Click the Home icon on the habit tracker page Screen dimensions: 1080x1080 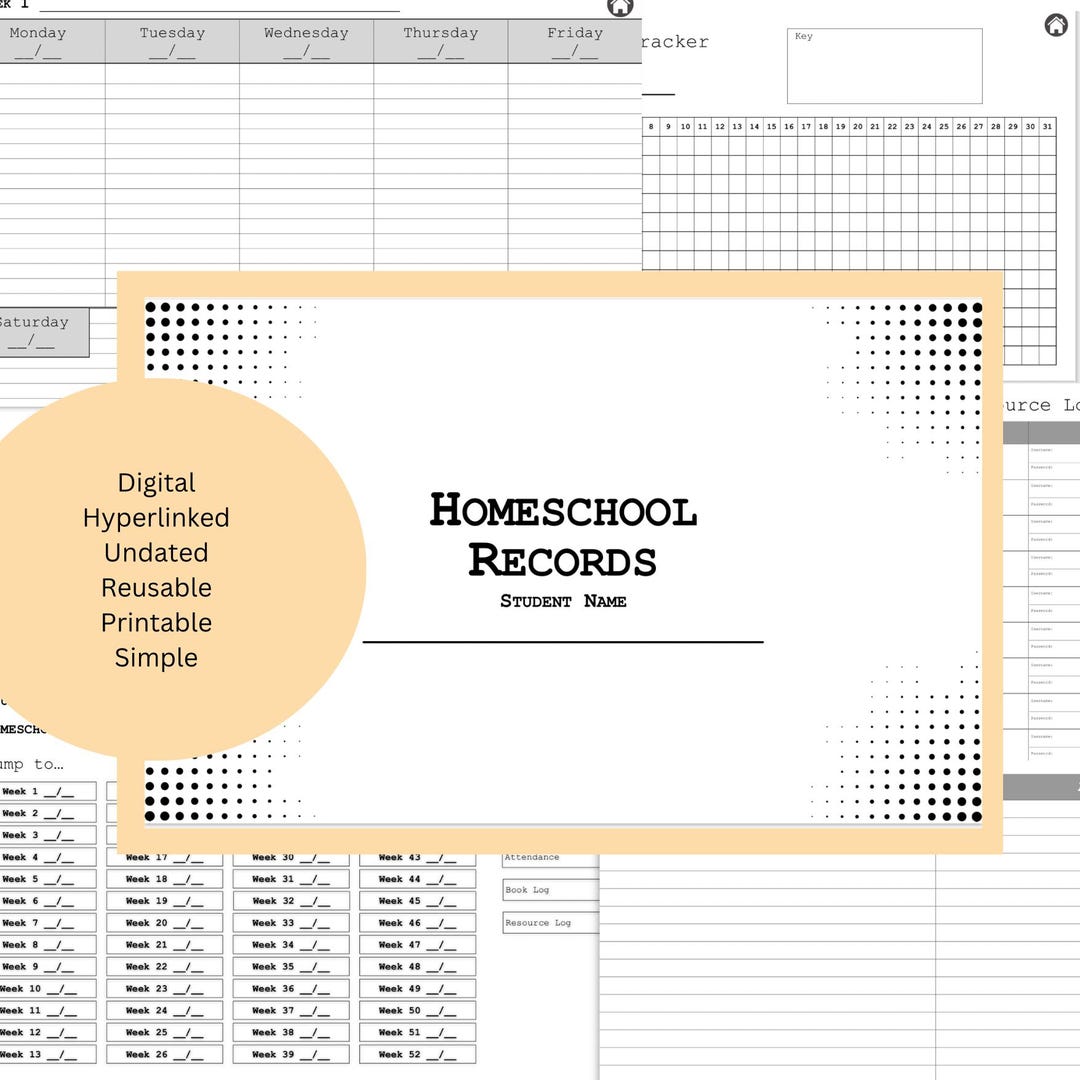click(x=1056, y=26)
